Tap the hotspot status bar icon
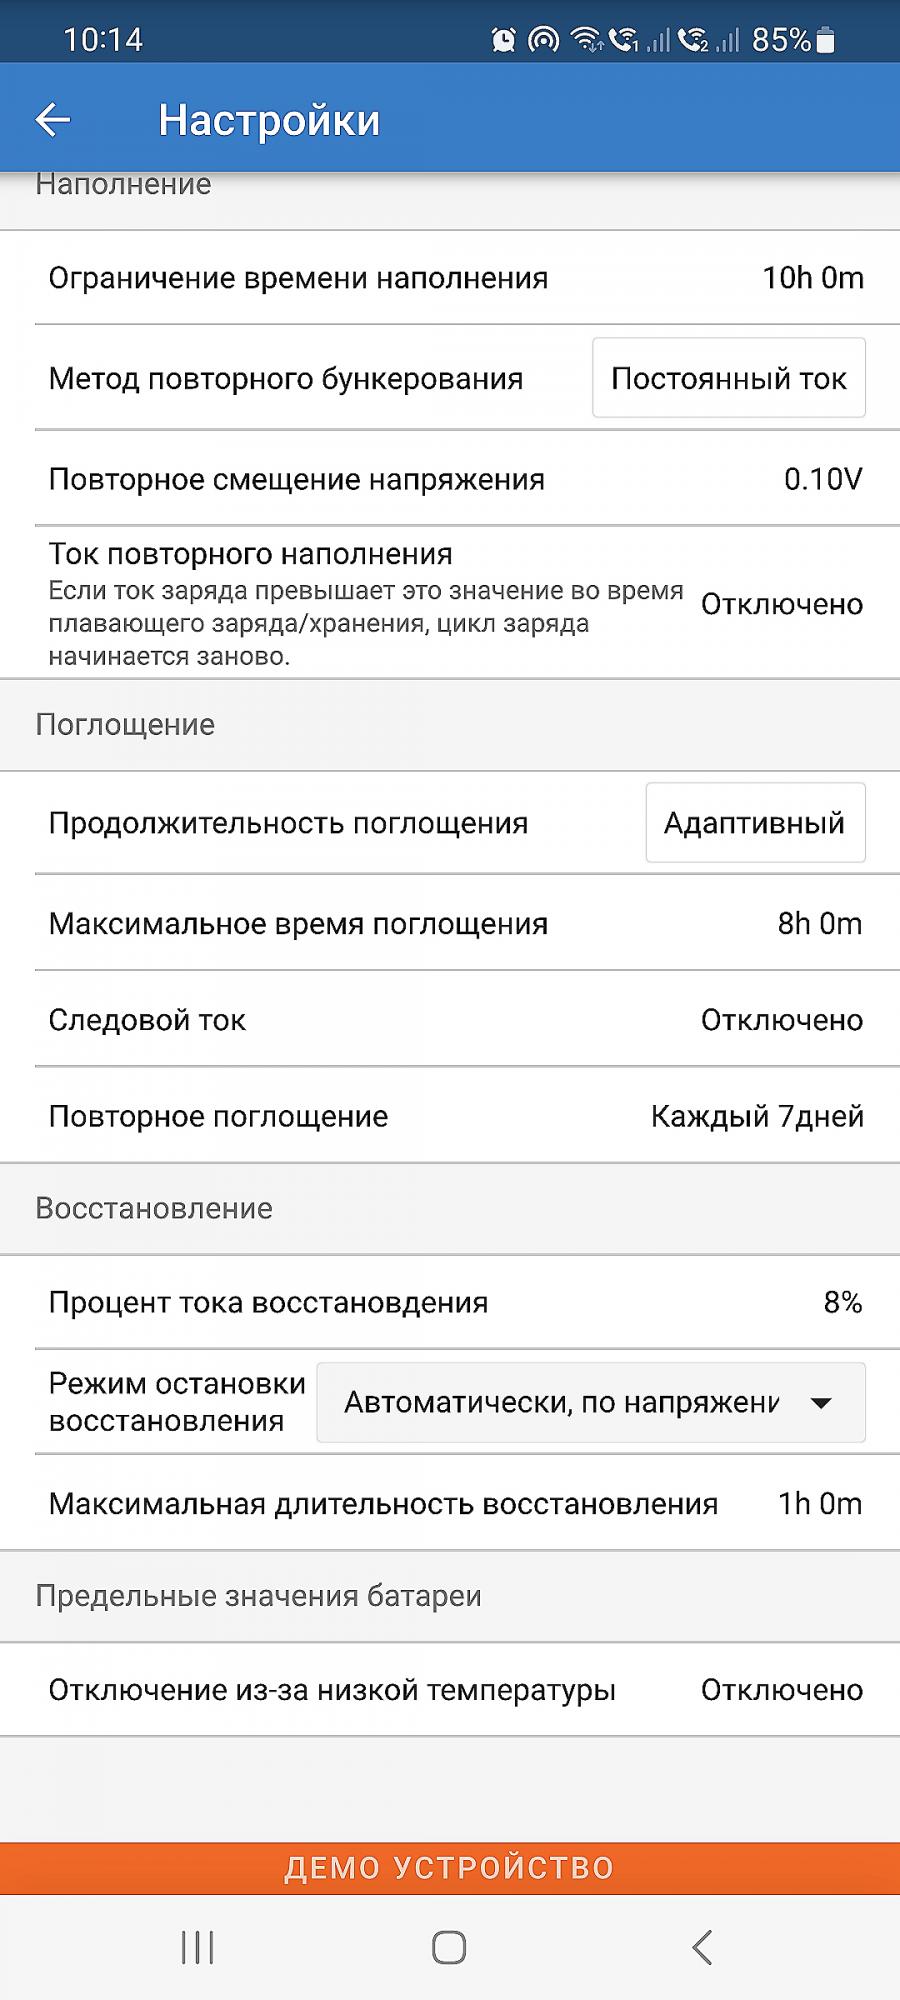This screenshot has height=2000, width=900. click(x=543, y=40)
